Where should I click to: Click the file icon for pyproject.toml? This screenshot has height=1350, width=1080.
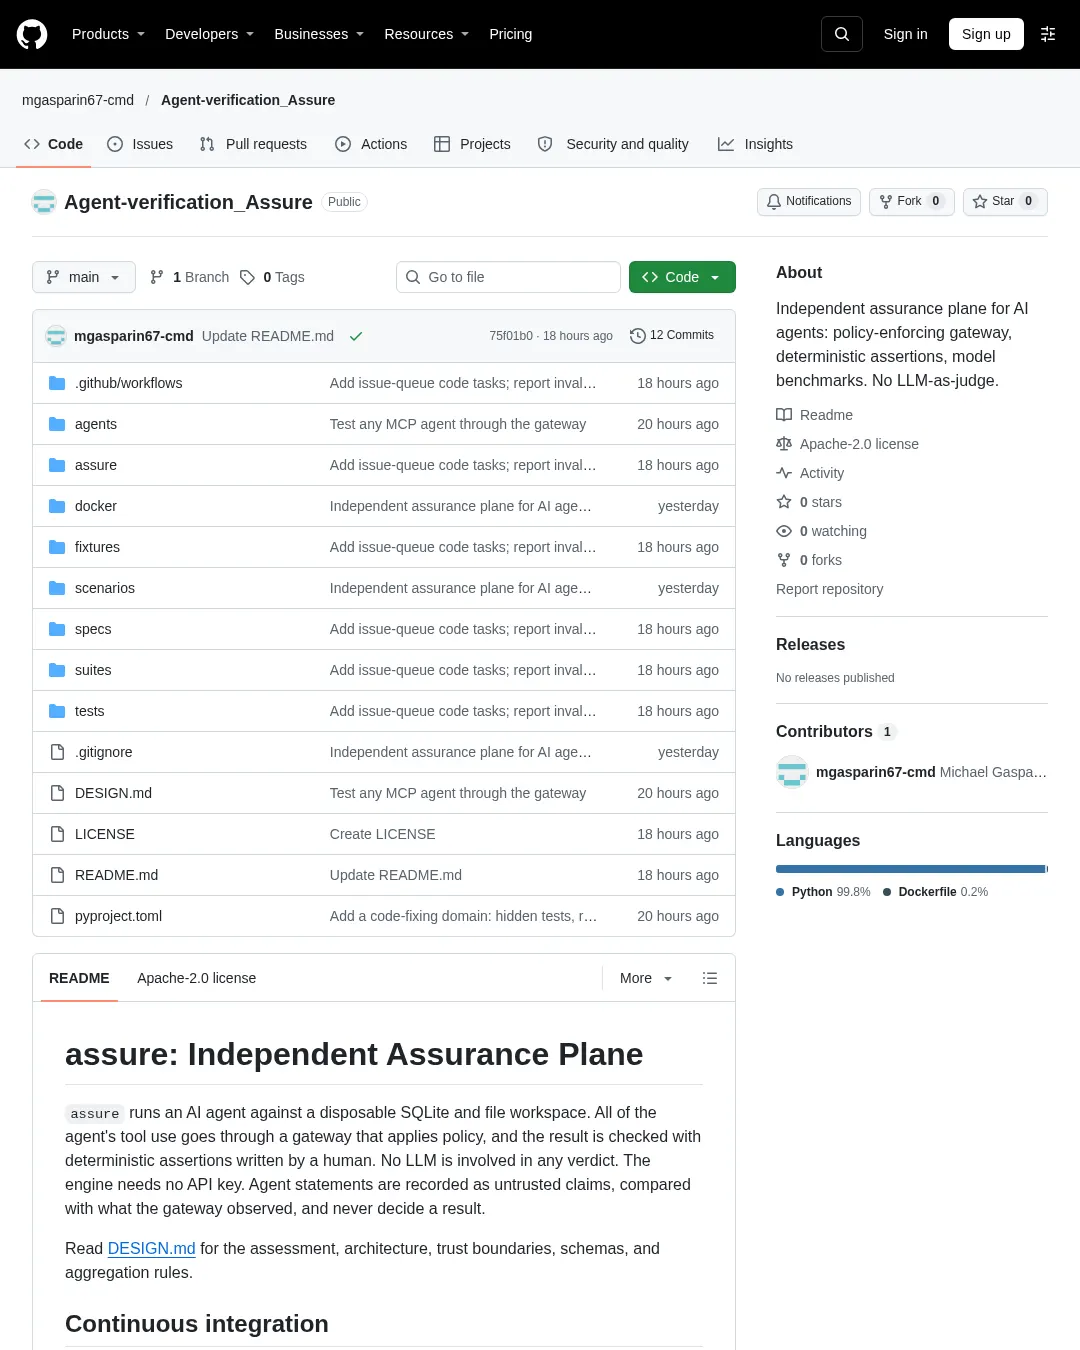click(x=57, y=916)
